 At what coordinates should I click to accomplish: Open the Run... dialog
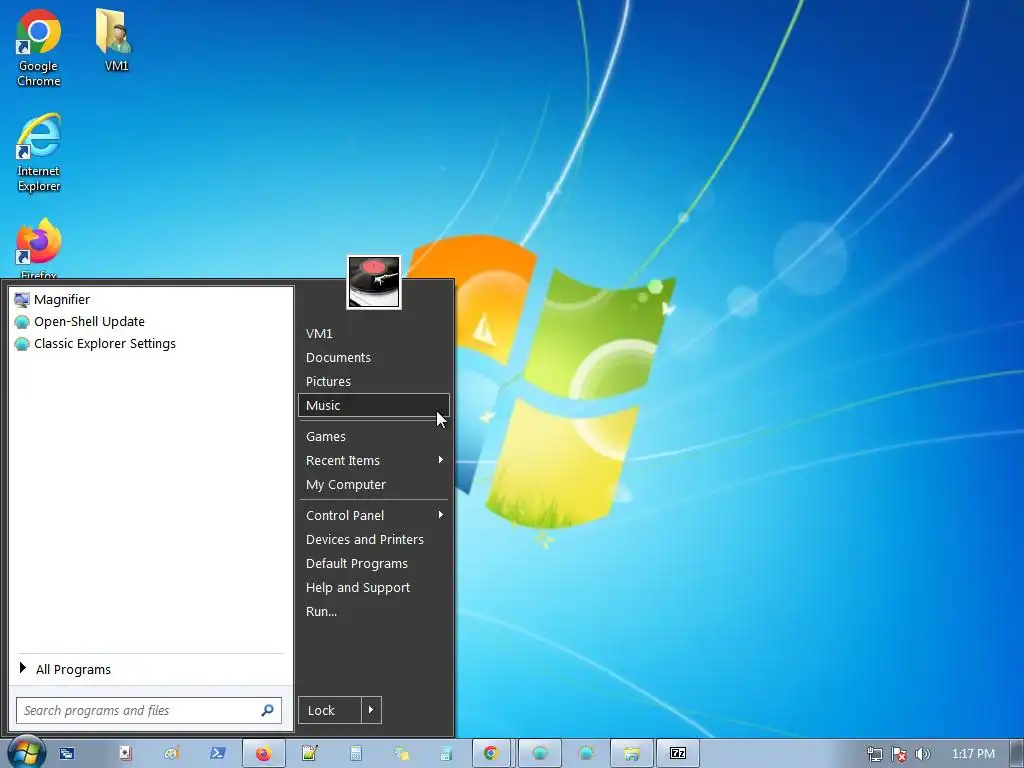(374, 611)
